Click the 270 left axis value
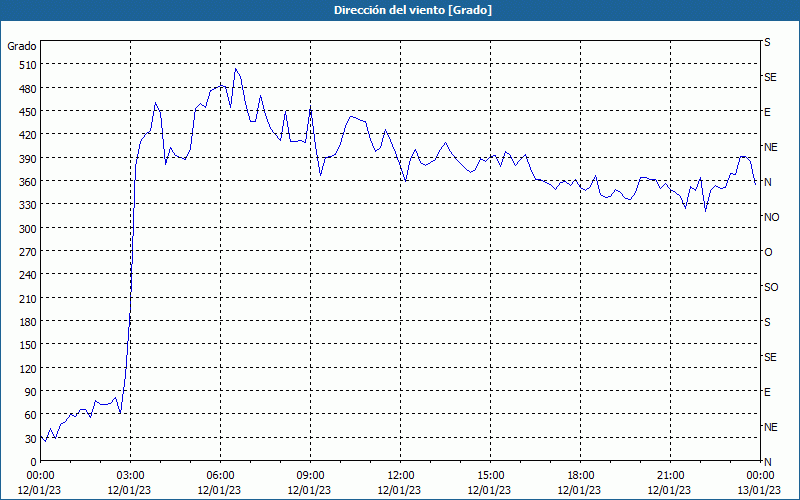800x500 pixels. [x=28, y=252]
